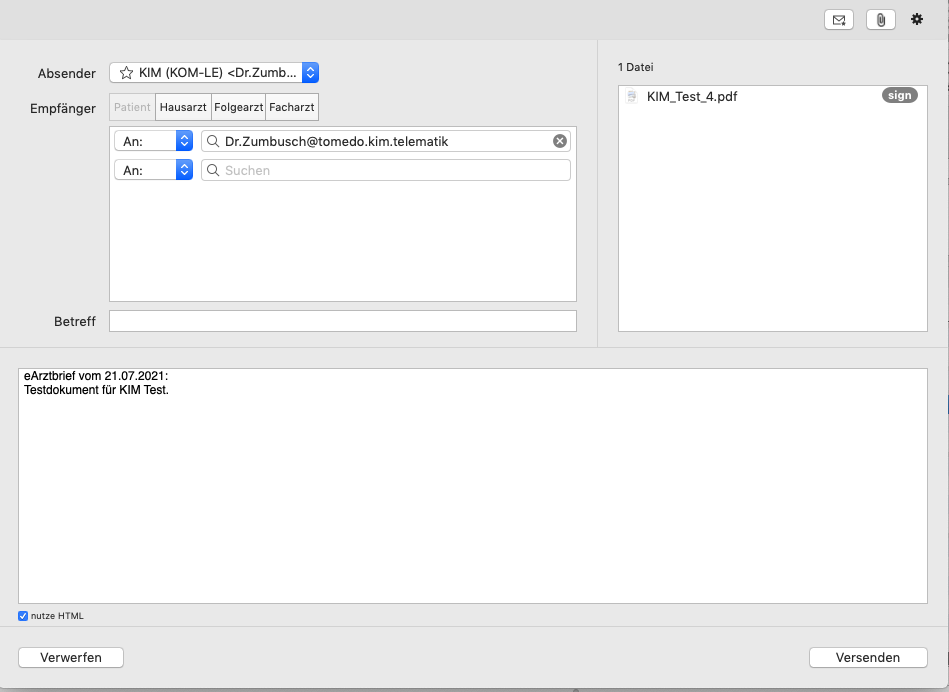Click the magnifier icon beside Dr.Zumbusch address
The image size is (949, 692).
tap(213, 141)
